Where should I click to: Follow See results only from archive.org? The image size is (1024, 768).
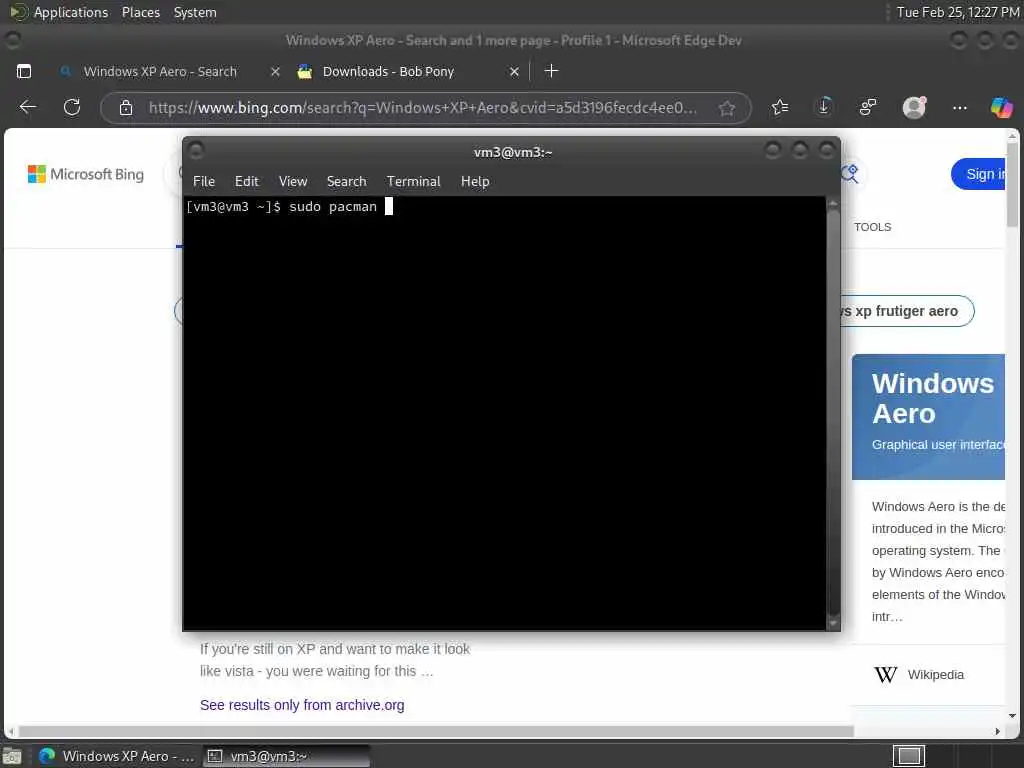(302, 705)
